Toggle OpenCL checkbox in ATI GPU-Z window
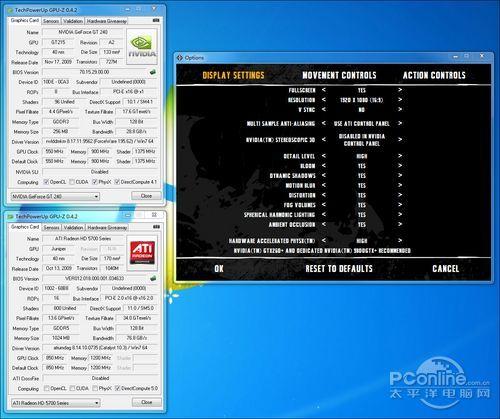Viewport: 500px width, 419px height. 46,388
